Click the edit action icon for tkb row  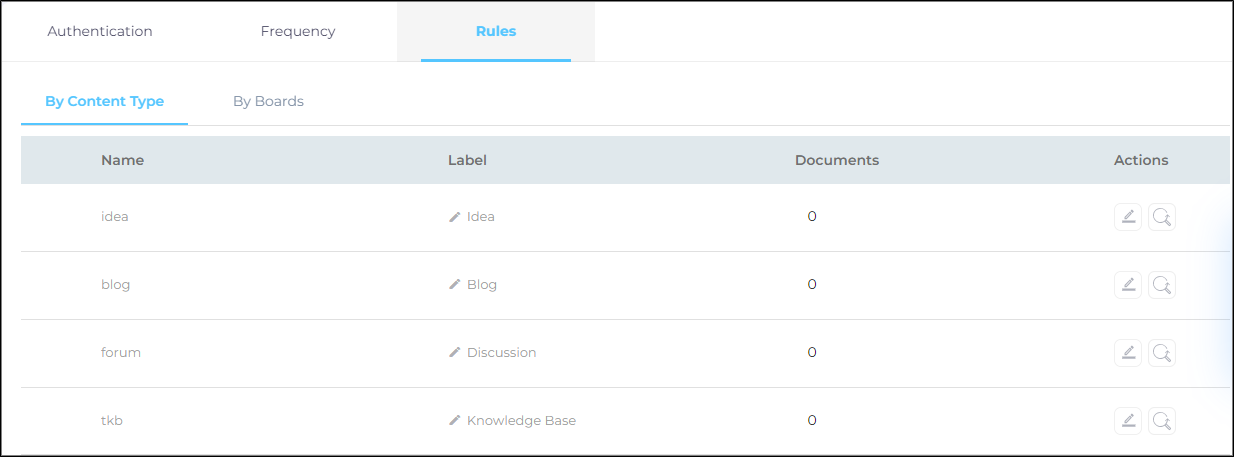pos(1127,421)
